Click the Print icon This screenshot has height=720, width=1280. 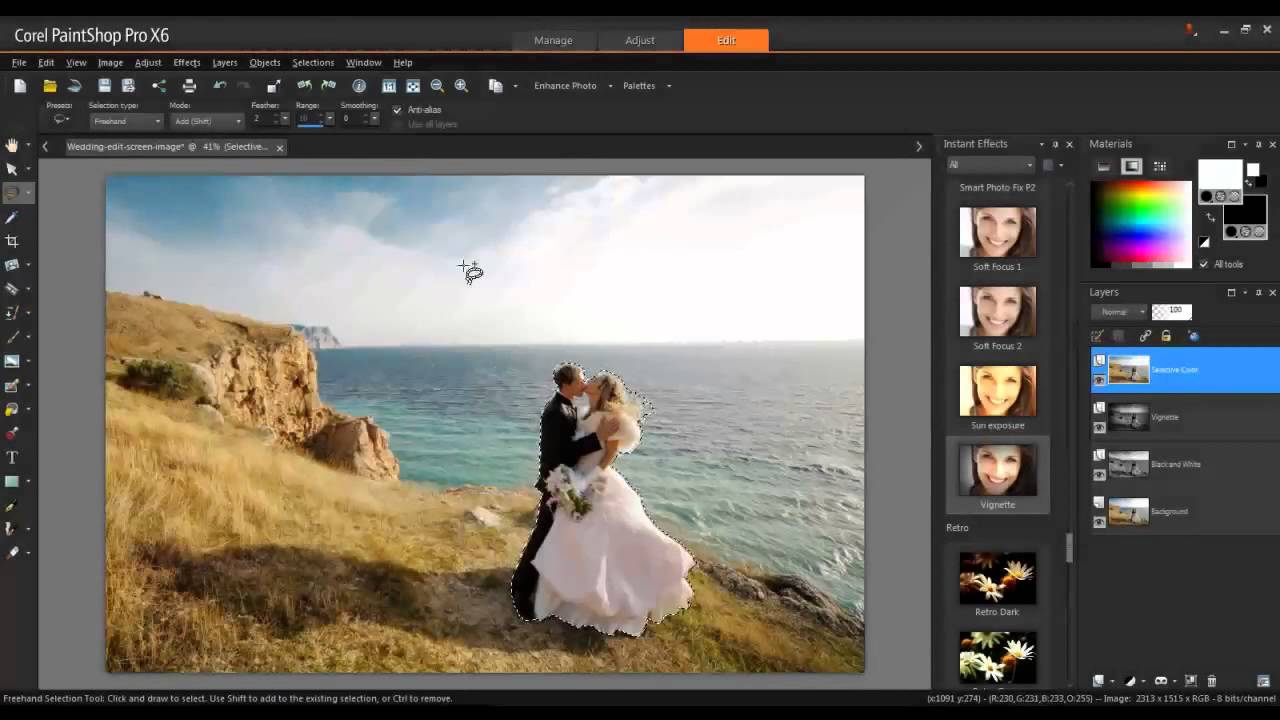tap(189, 86)
